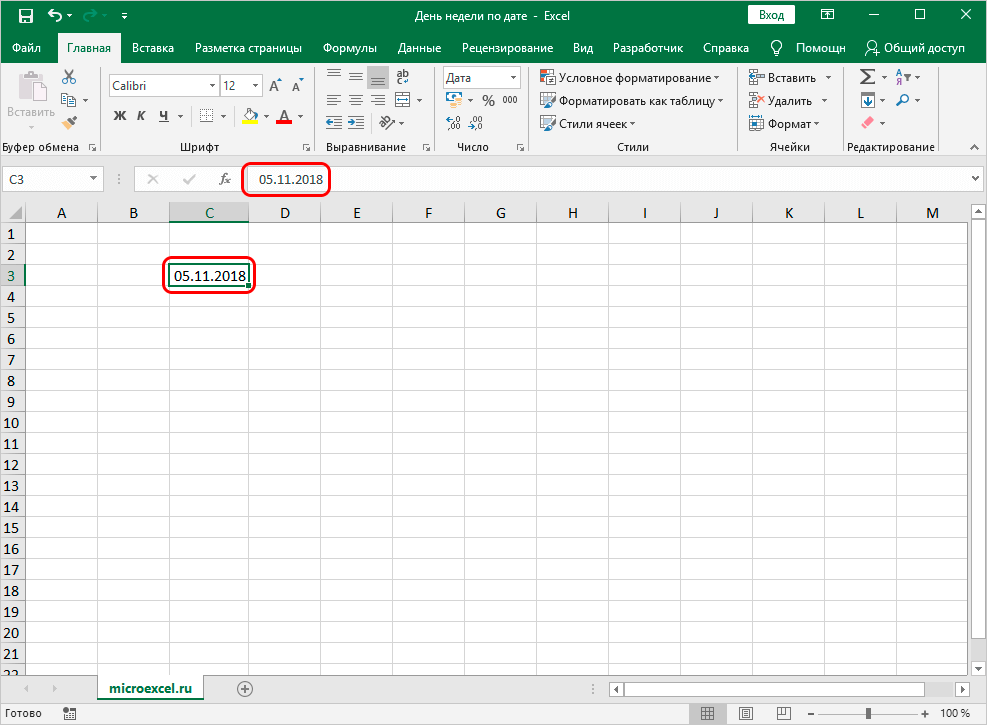The image size is (987, 725).
Task: Click the Общий доступ share button
Action: (x=915, y=48)
